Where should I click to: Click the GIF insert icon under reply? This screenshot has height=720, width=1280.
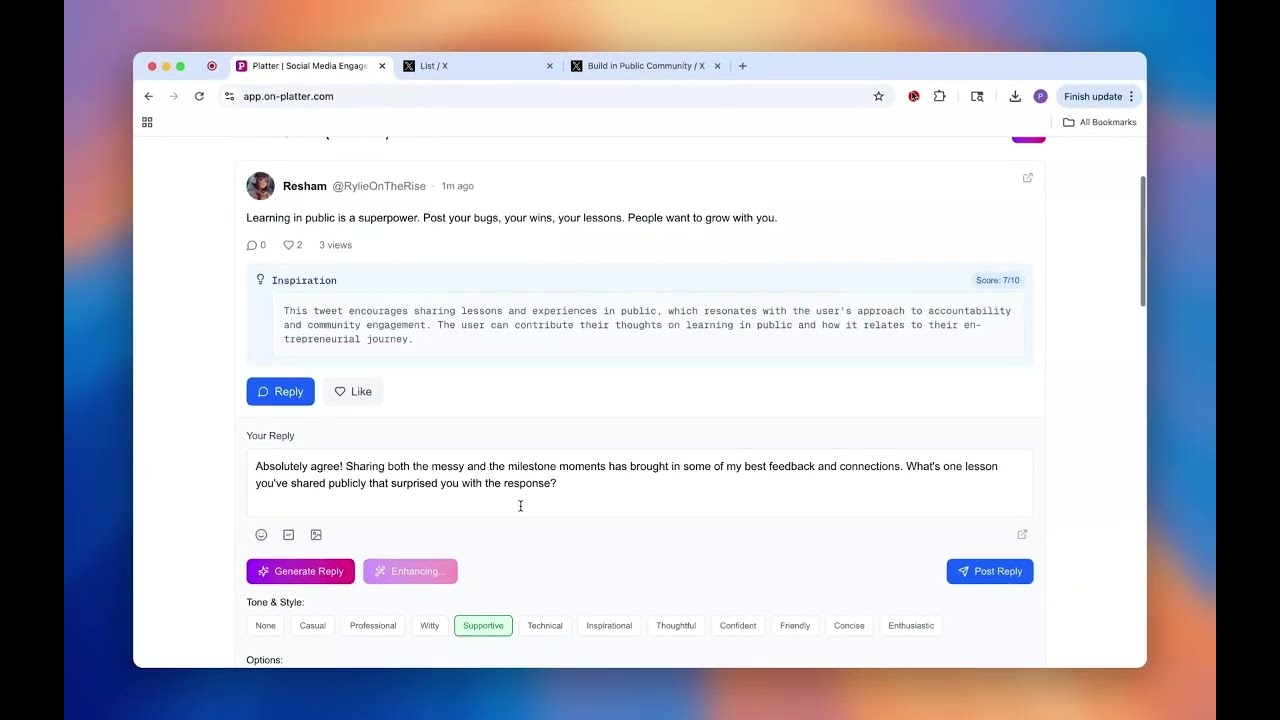tap(289, 535)
